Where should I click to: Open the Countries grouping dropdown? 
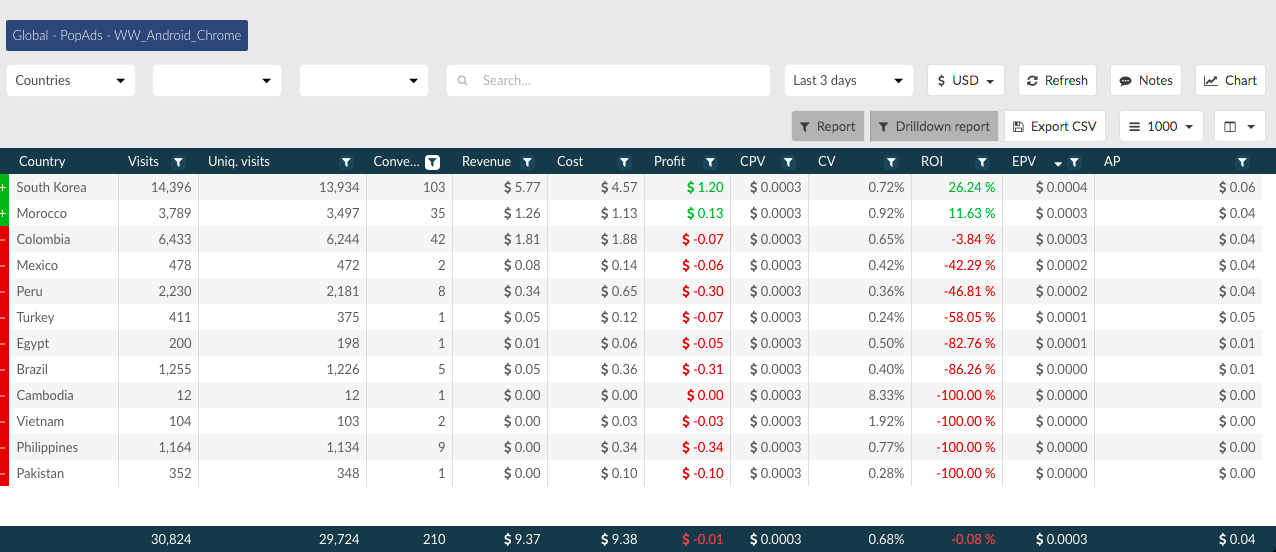(x=71, y=81)
